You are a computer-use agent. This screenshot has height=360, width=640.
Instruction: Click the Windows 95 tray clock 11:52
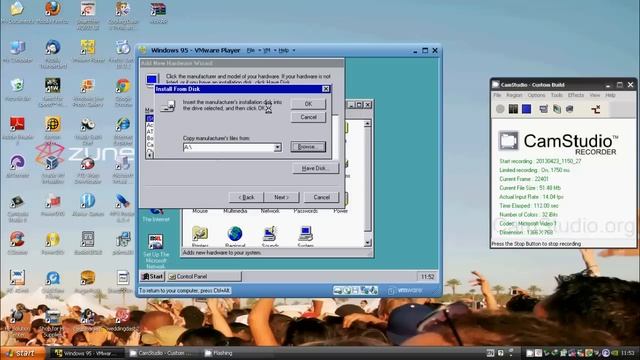[427, 277]
